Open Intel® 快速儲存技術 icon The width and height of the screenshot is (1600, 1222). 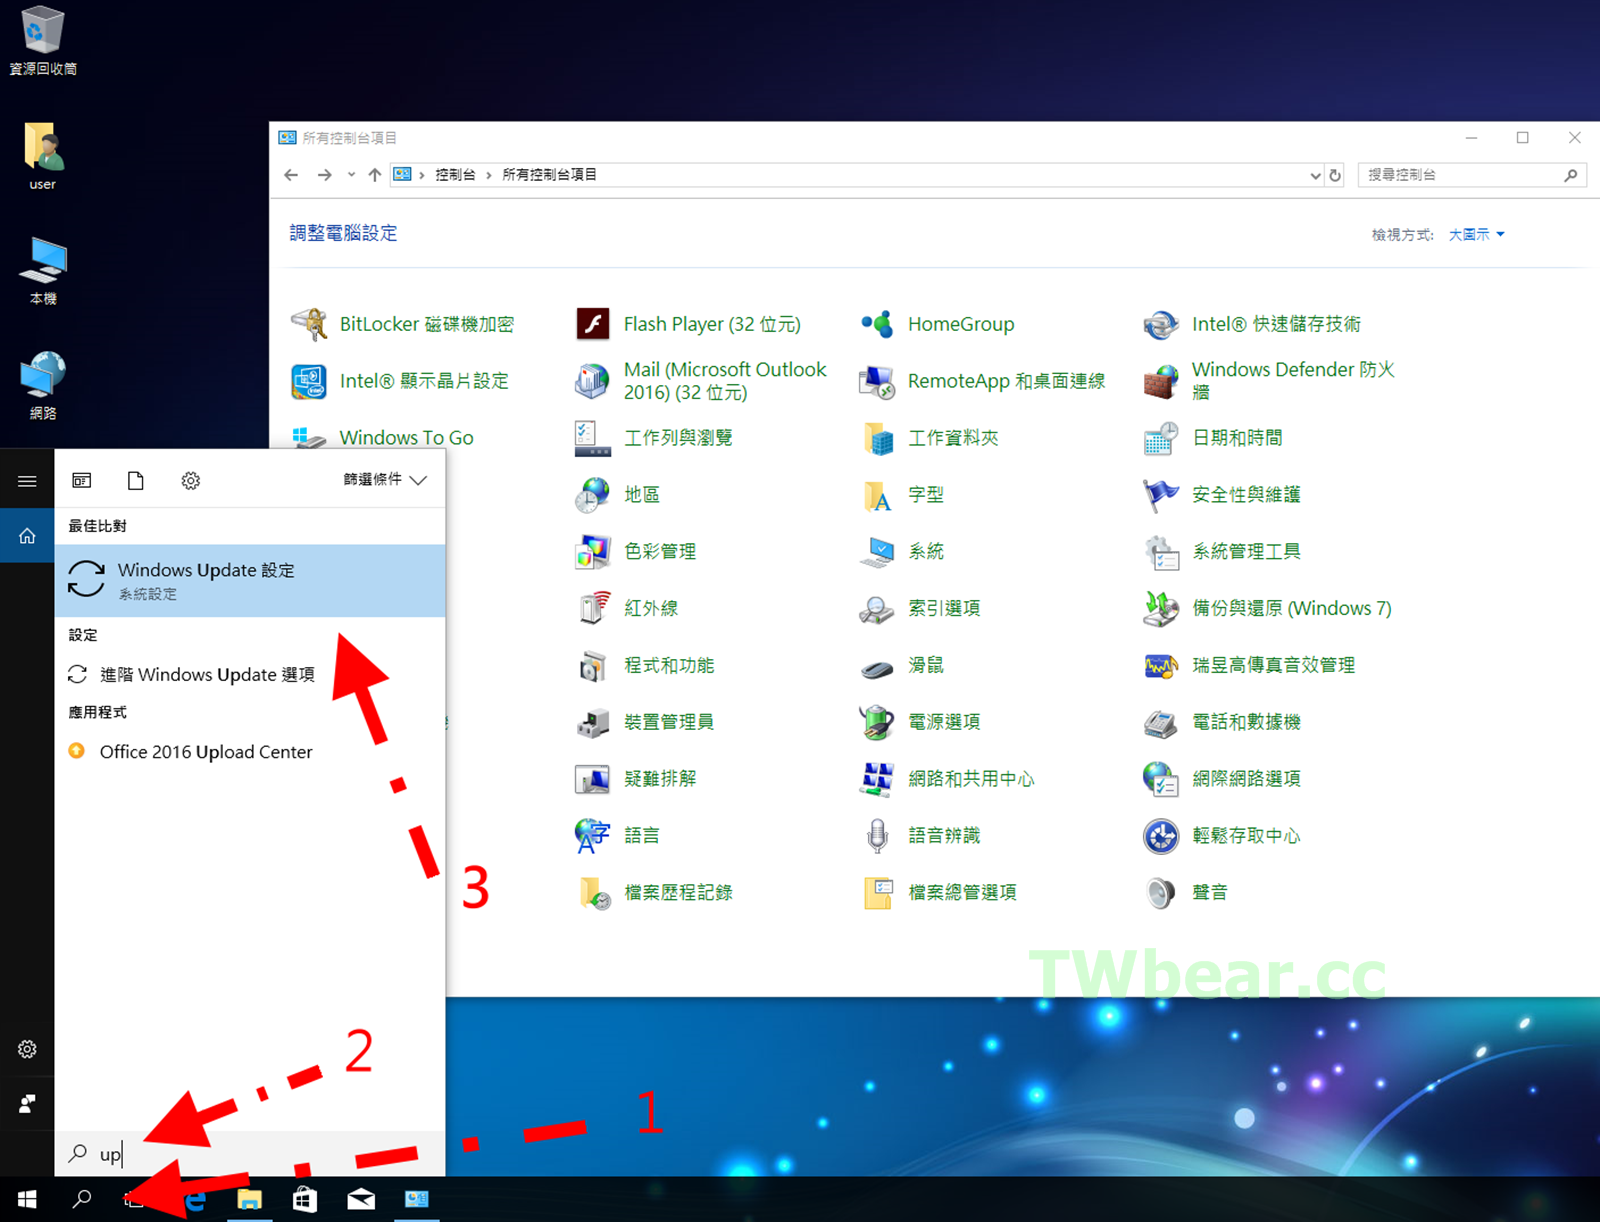1161,324
